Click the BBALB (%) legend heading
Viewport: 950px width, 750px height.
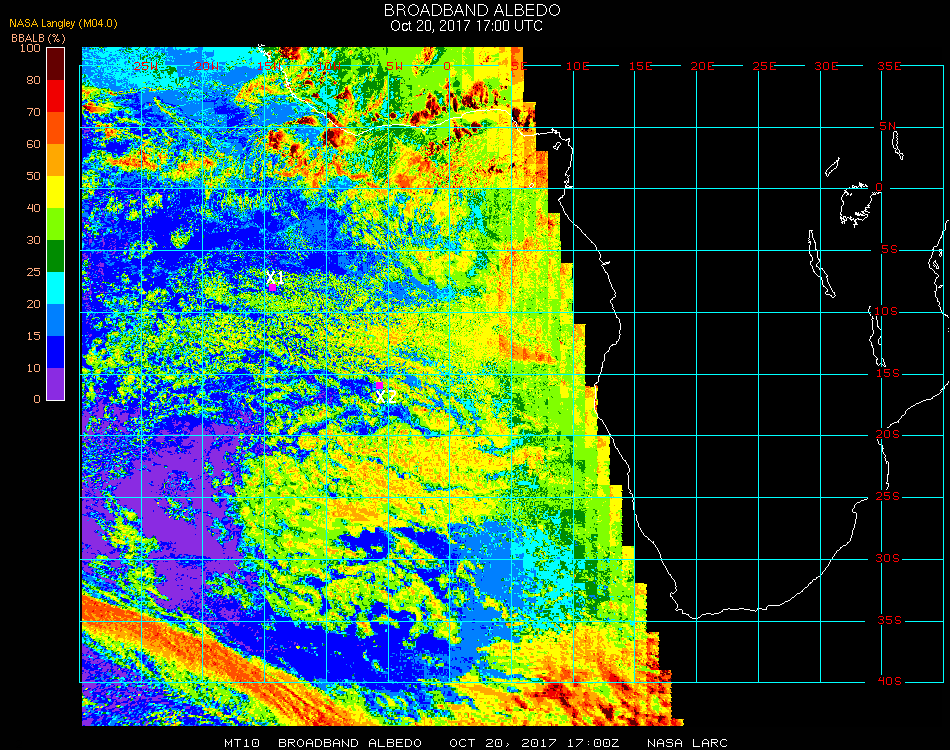[38, 38]
